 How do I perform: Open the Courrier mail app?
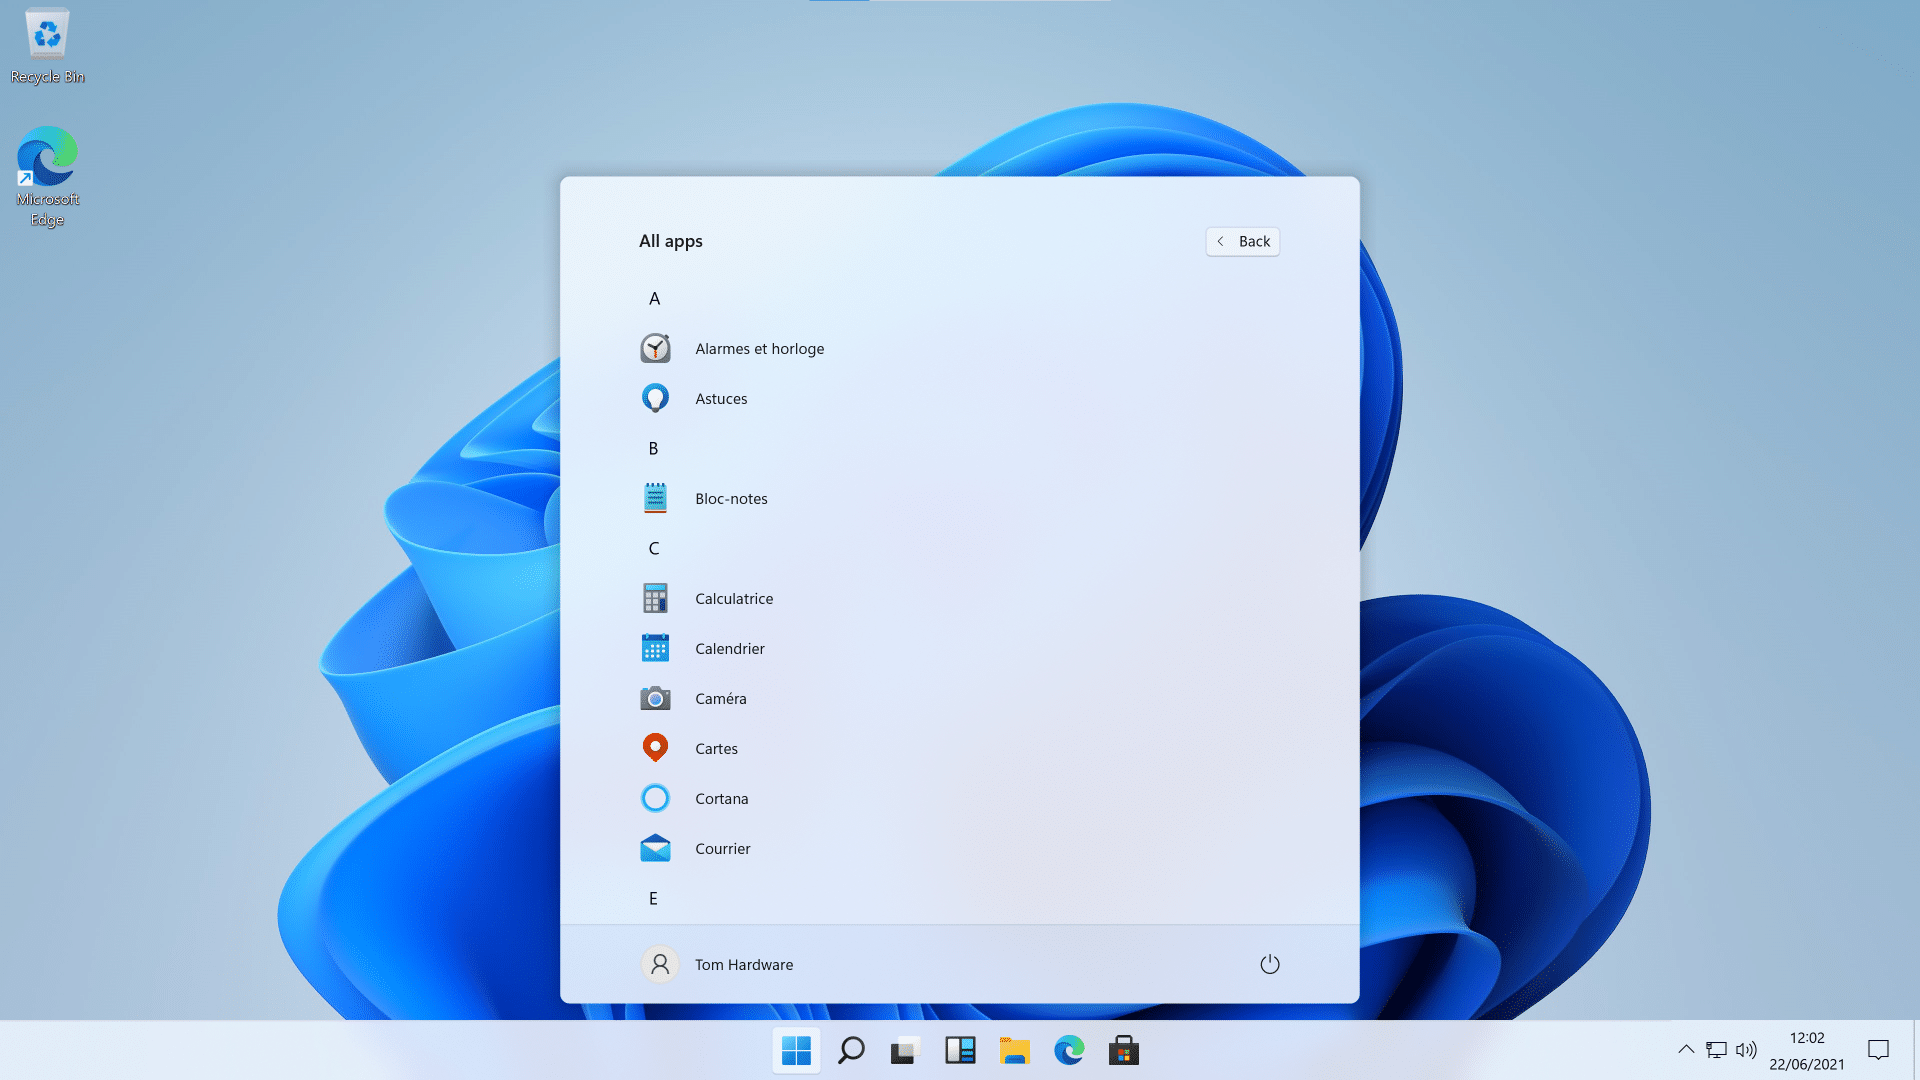point(723,848)
